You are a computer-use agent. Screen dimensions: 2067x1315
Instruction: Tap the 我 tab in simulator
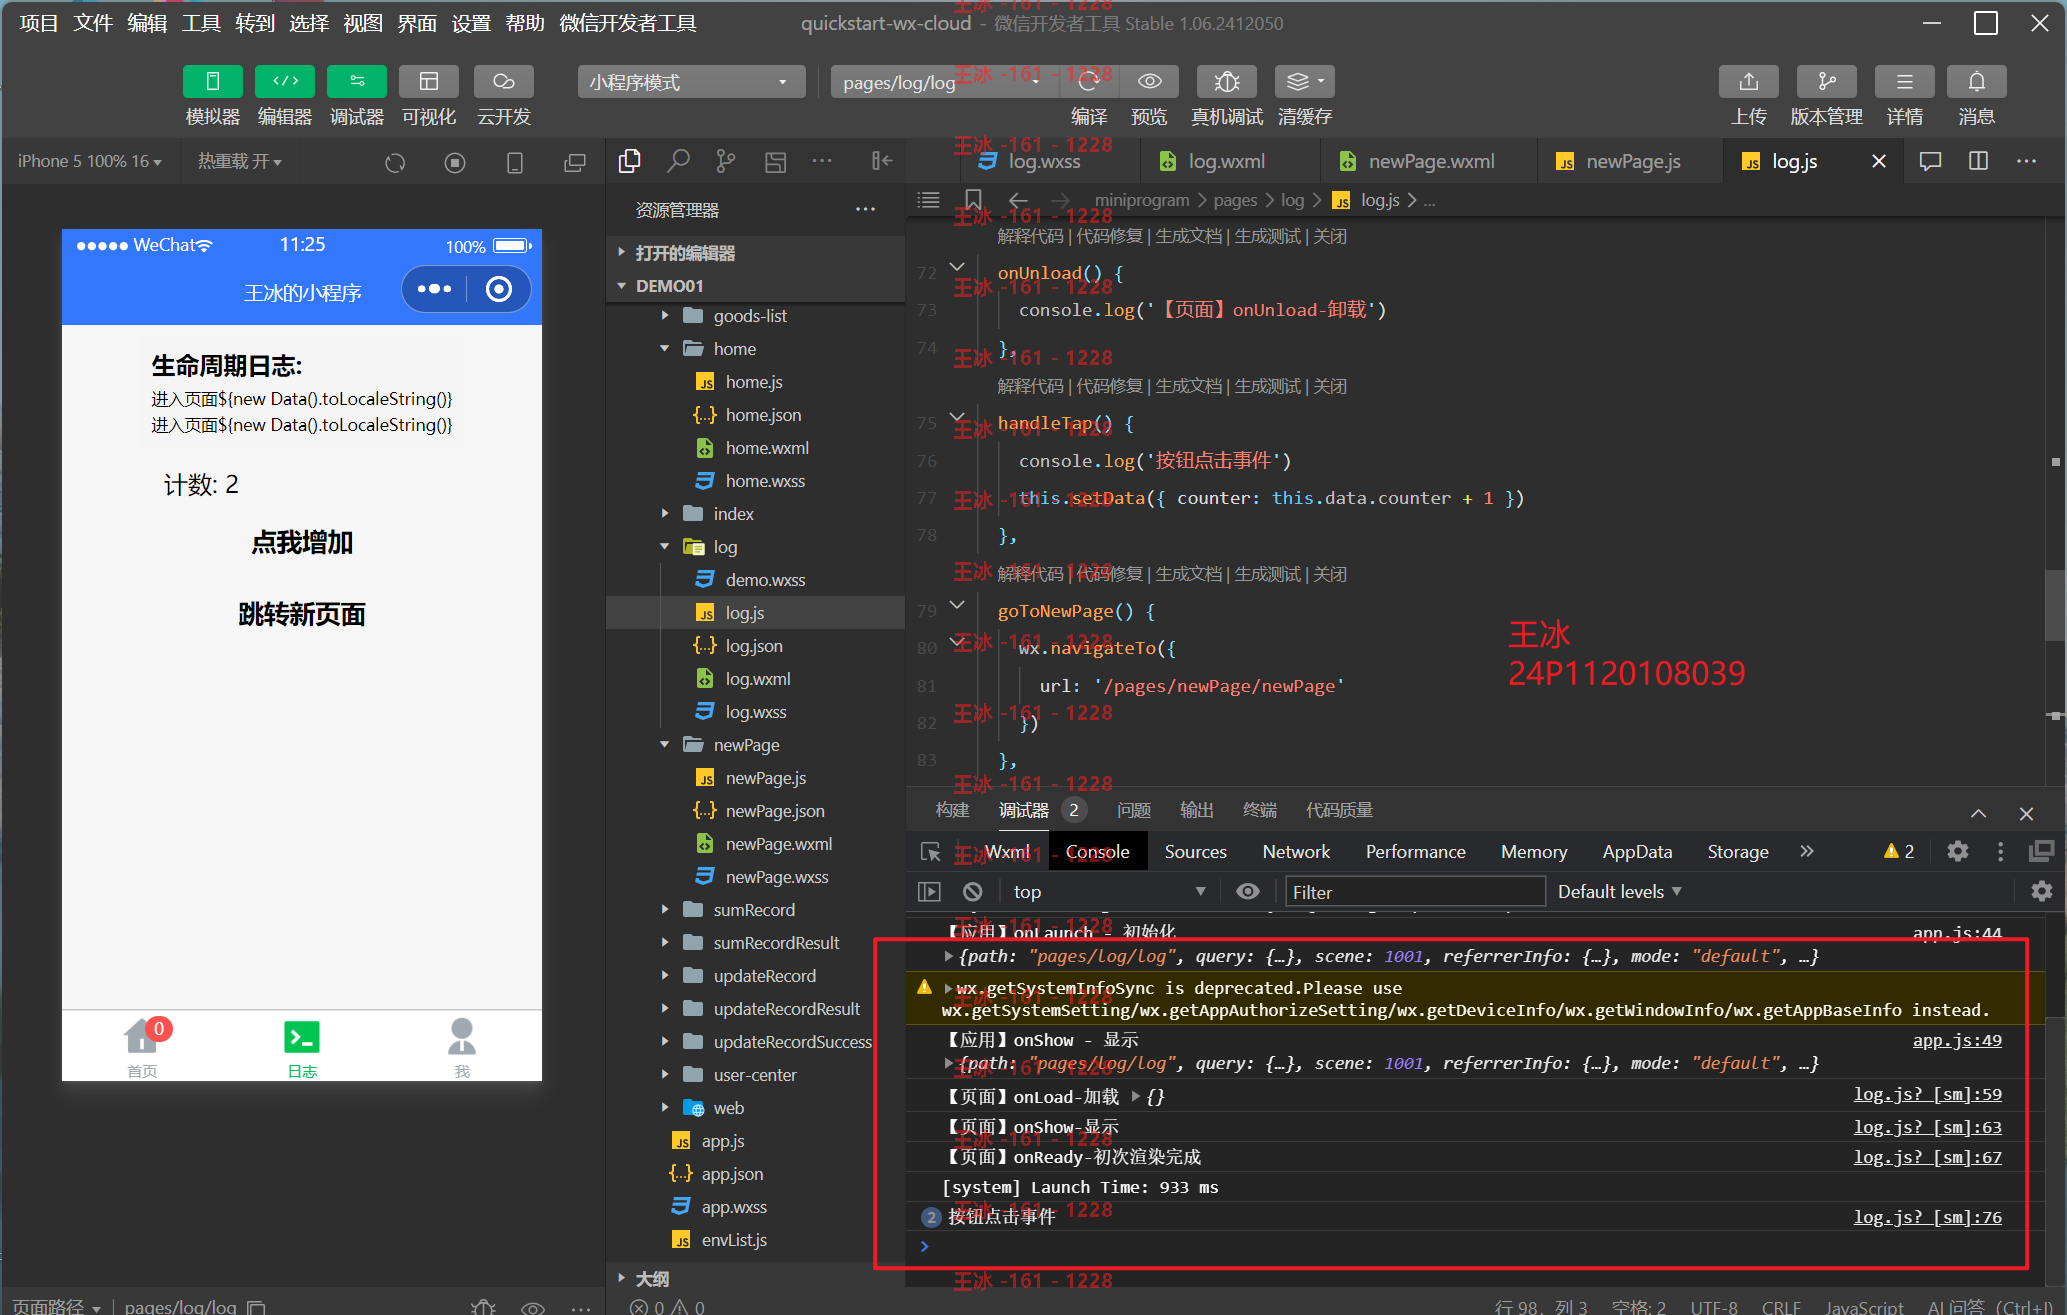(x=462, y=1046)
